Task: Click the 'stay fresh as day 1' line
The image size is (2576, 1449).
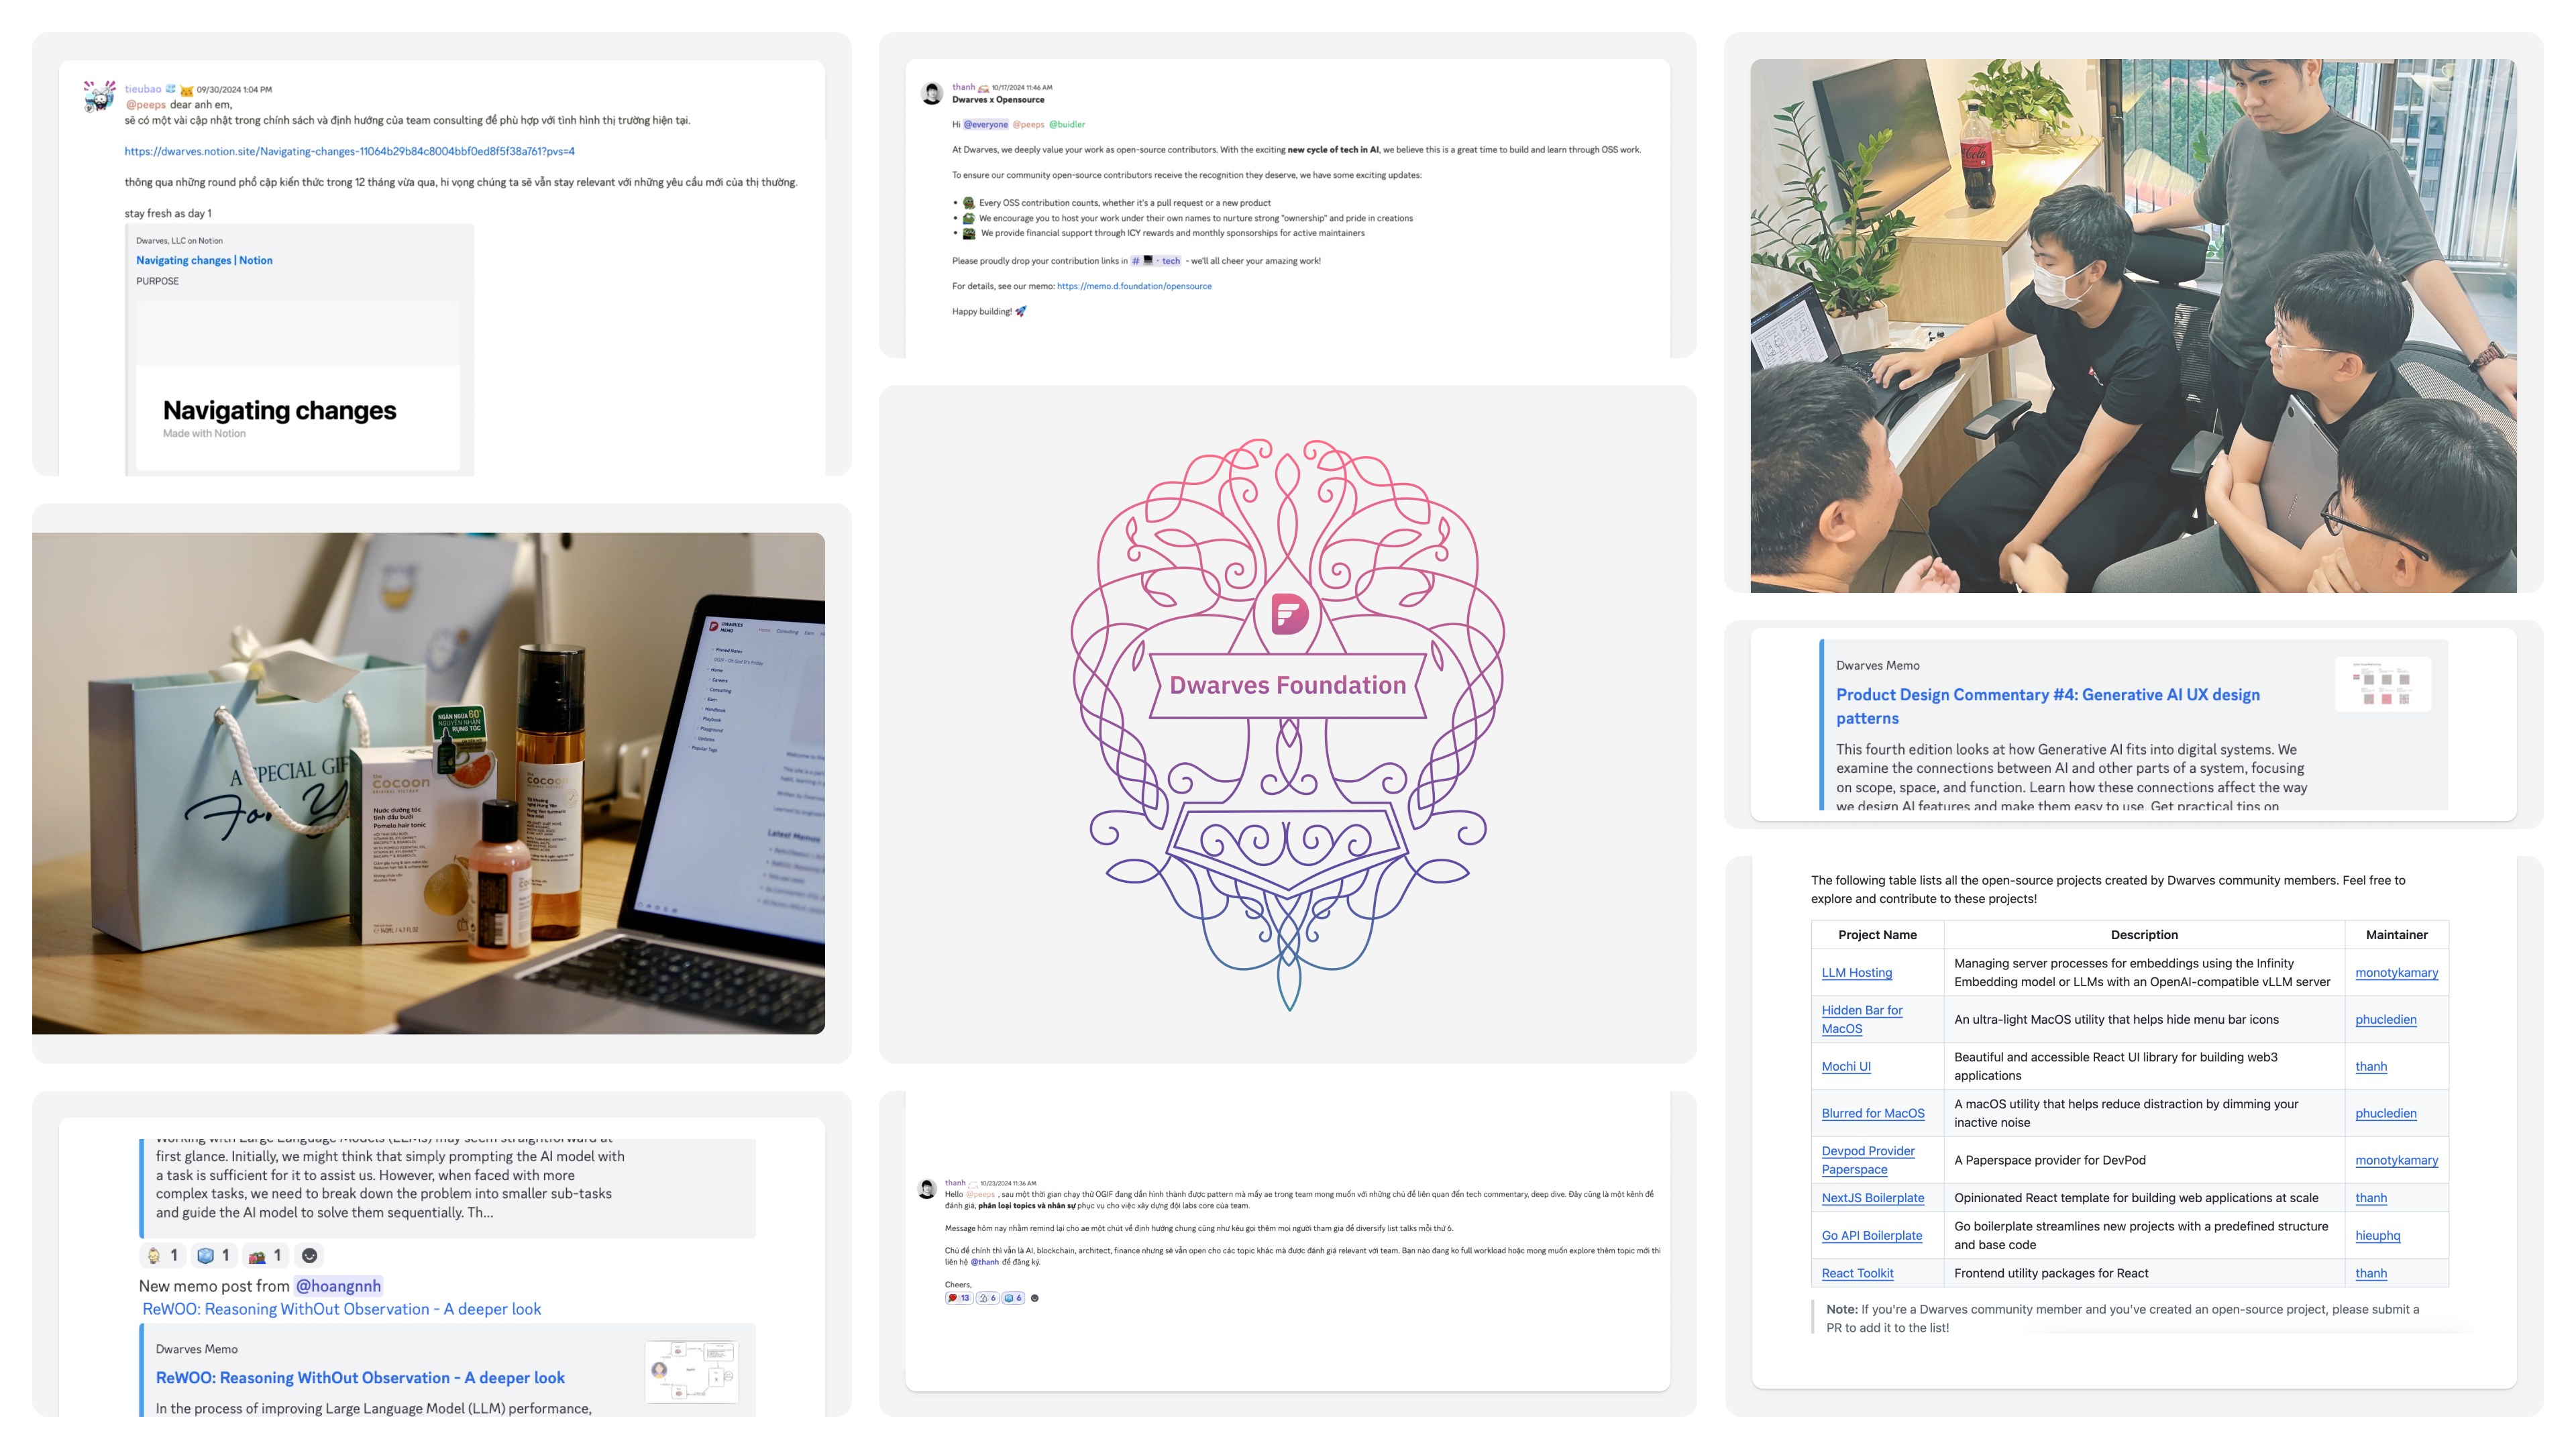Action: tap(168, 213)
